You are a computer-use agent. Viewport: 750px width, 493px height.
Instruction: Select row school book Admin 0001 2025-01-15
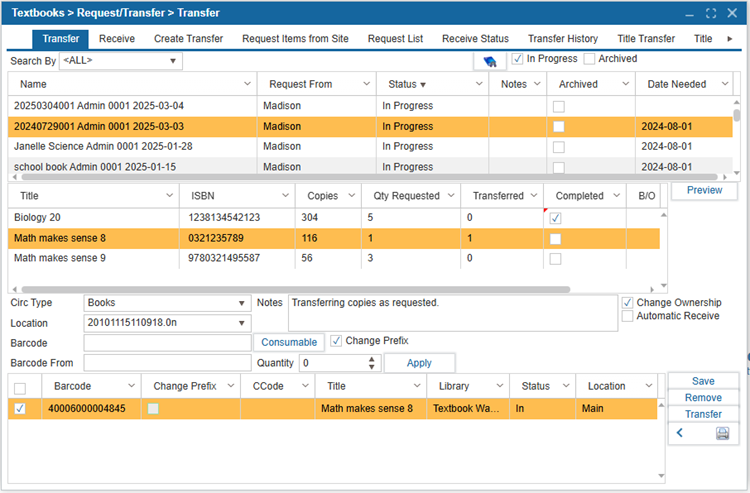click(370, 166)
